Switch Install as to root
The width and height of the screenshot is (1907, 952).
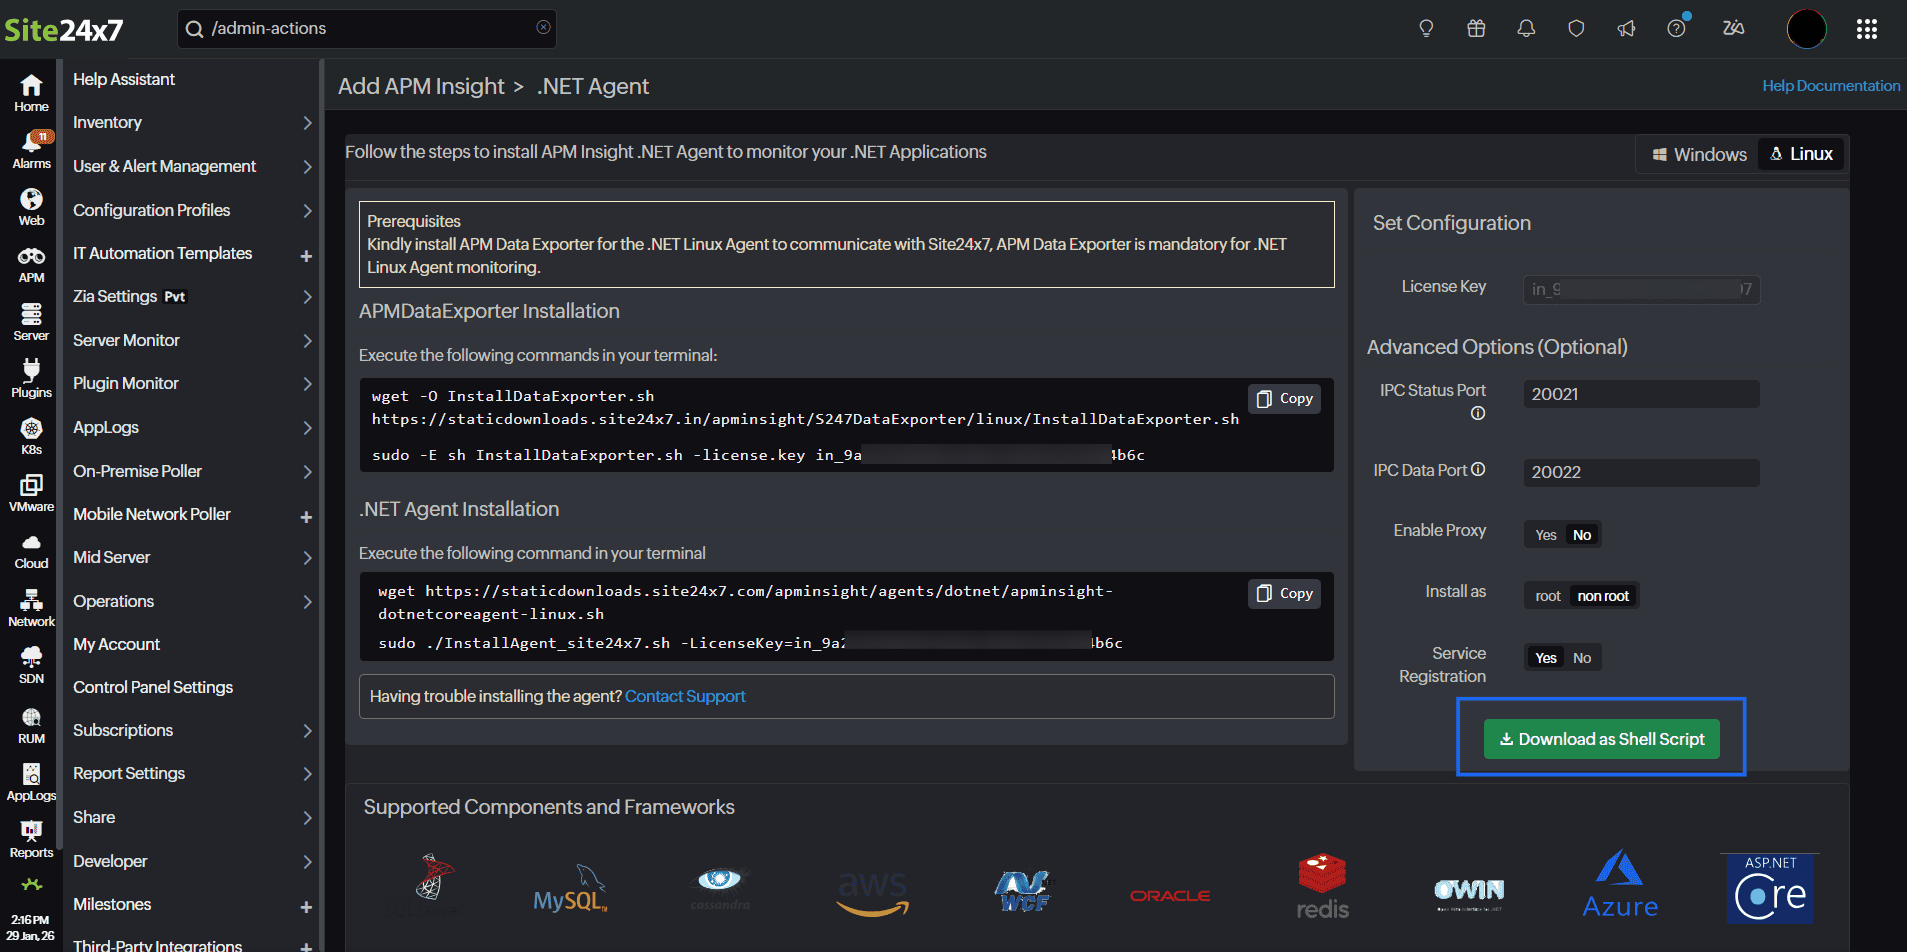pos(1546,595)
